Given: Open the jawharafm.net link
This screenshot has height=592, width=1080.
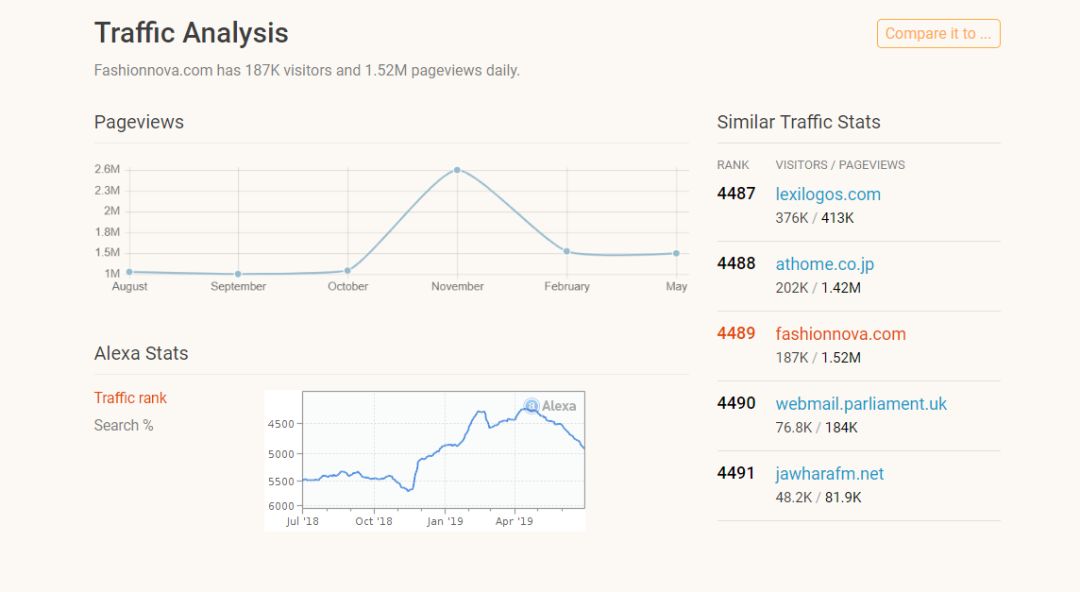Looking at the screenshot, I should tap(830, 474).
